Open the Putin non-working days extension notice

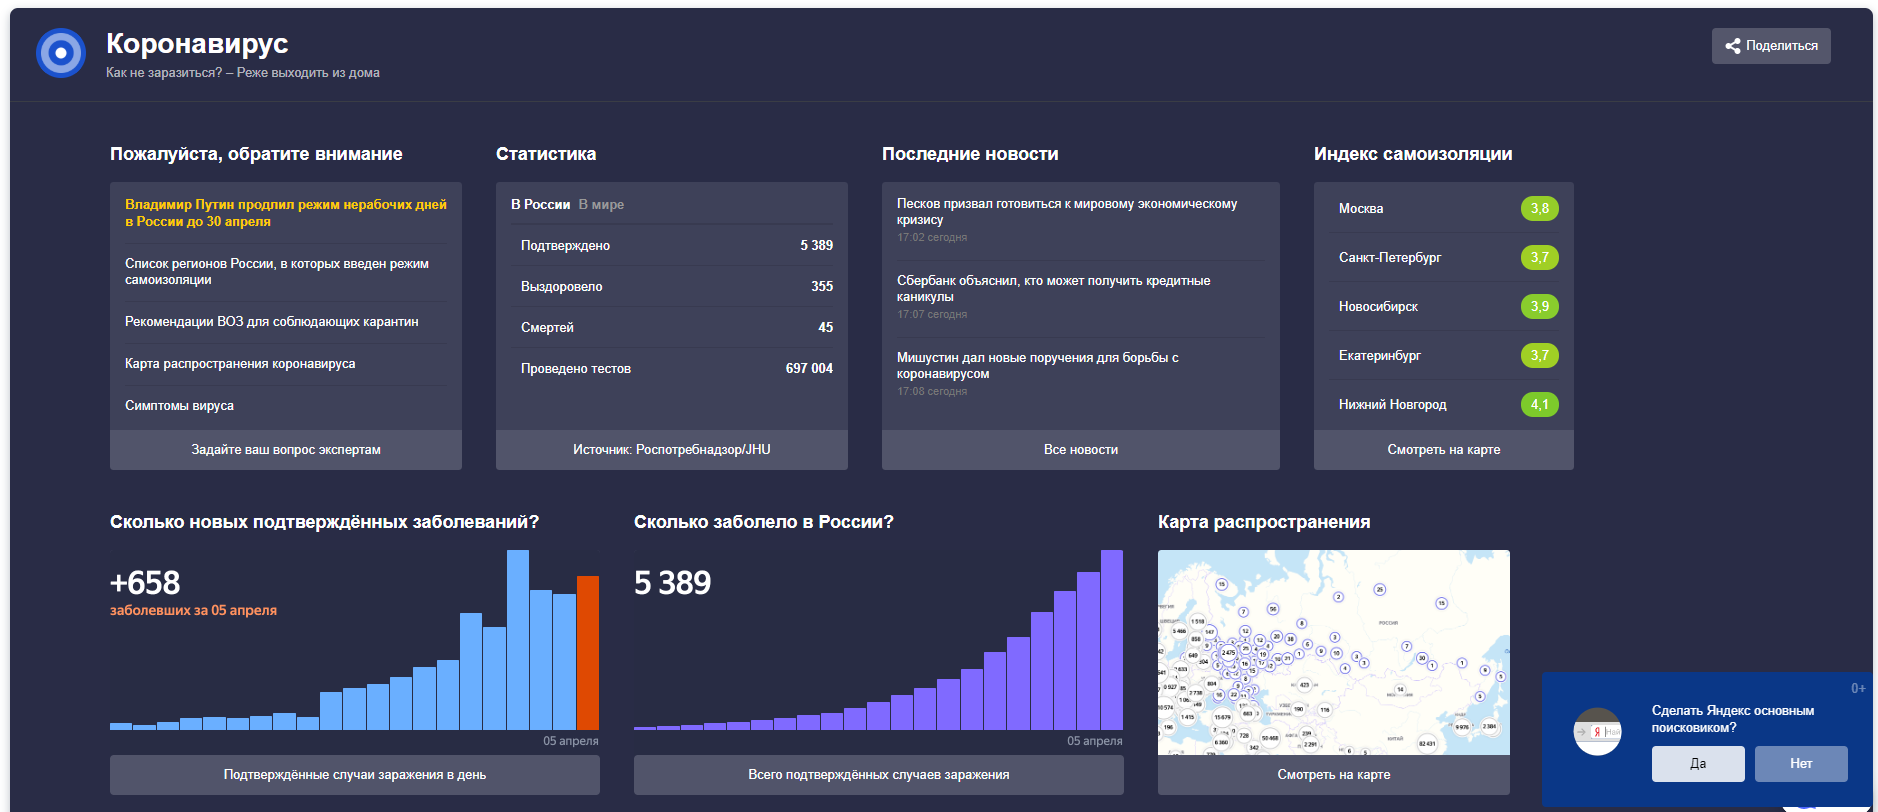tap(286, 213)
